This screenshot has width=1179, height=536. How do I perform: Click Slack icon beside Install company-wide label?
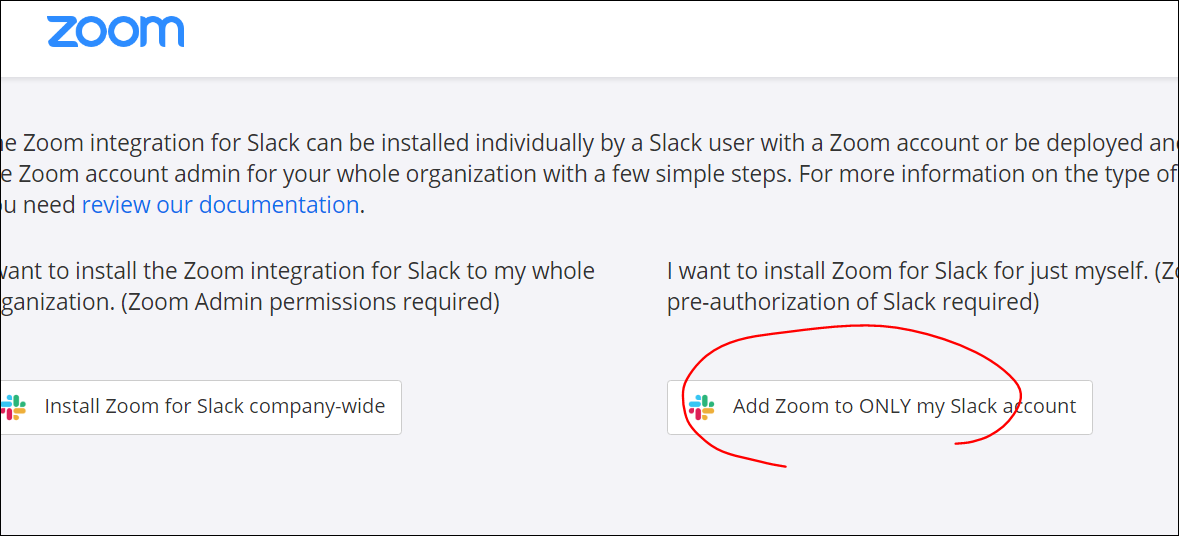click(13, 407)
